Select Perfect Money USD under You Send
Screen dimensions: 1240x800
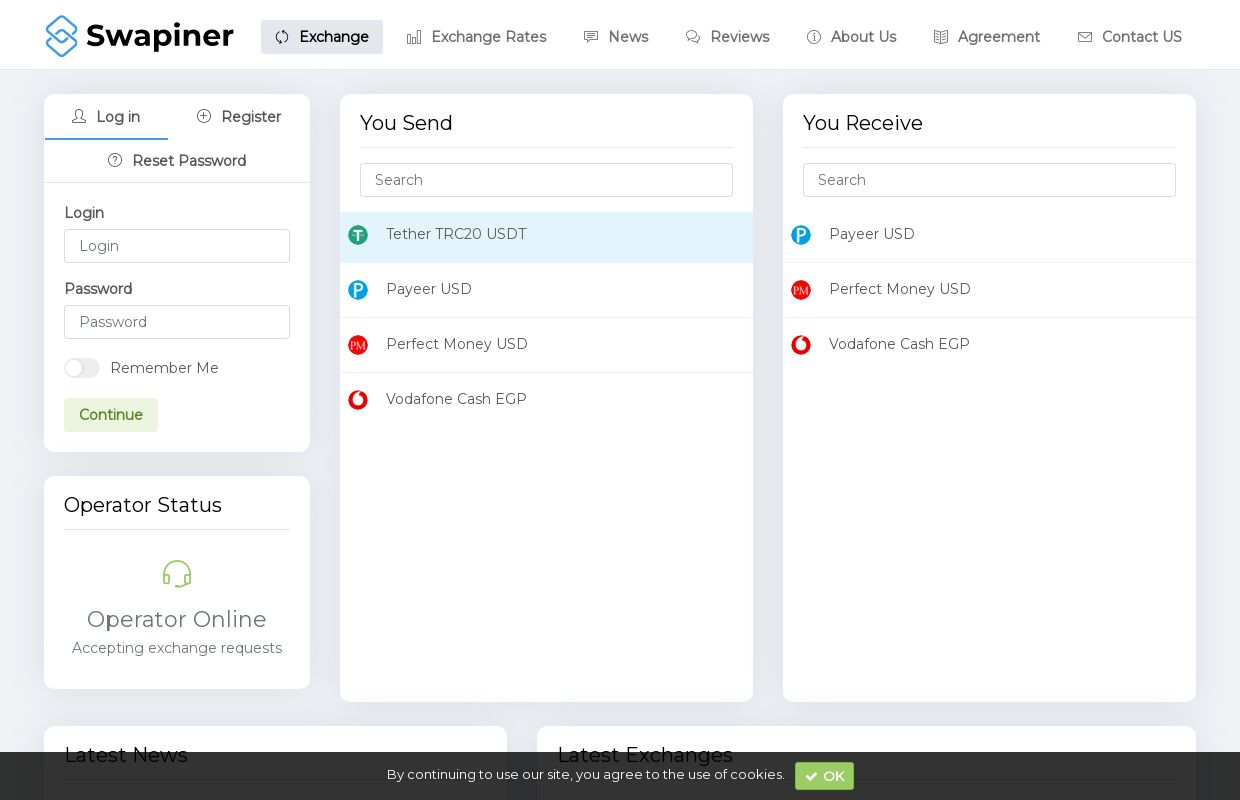click(546, 345)
